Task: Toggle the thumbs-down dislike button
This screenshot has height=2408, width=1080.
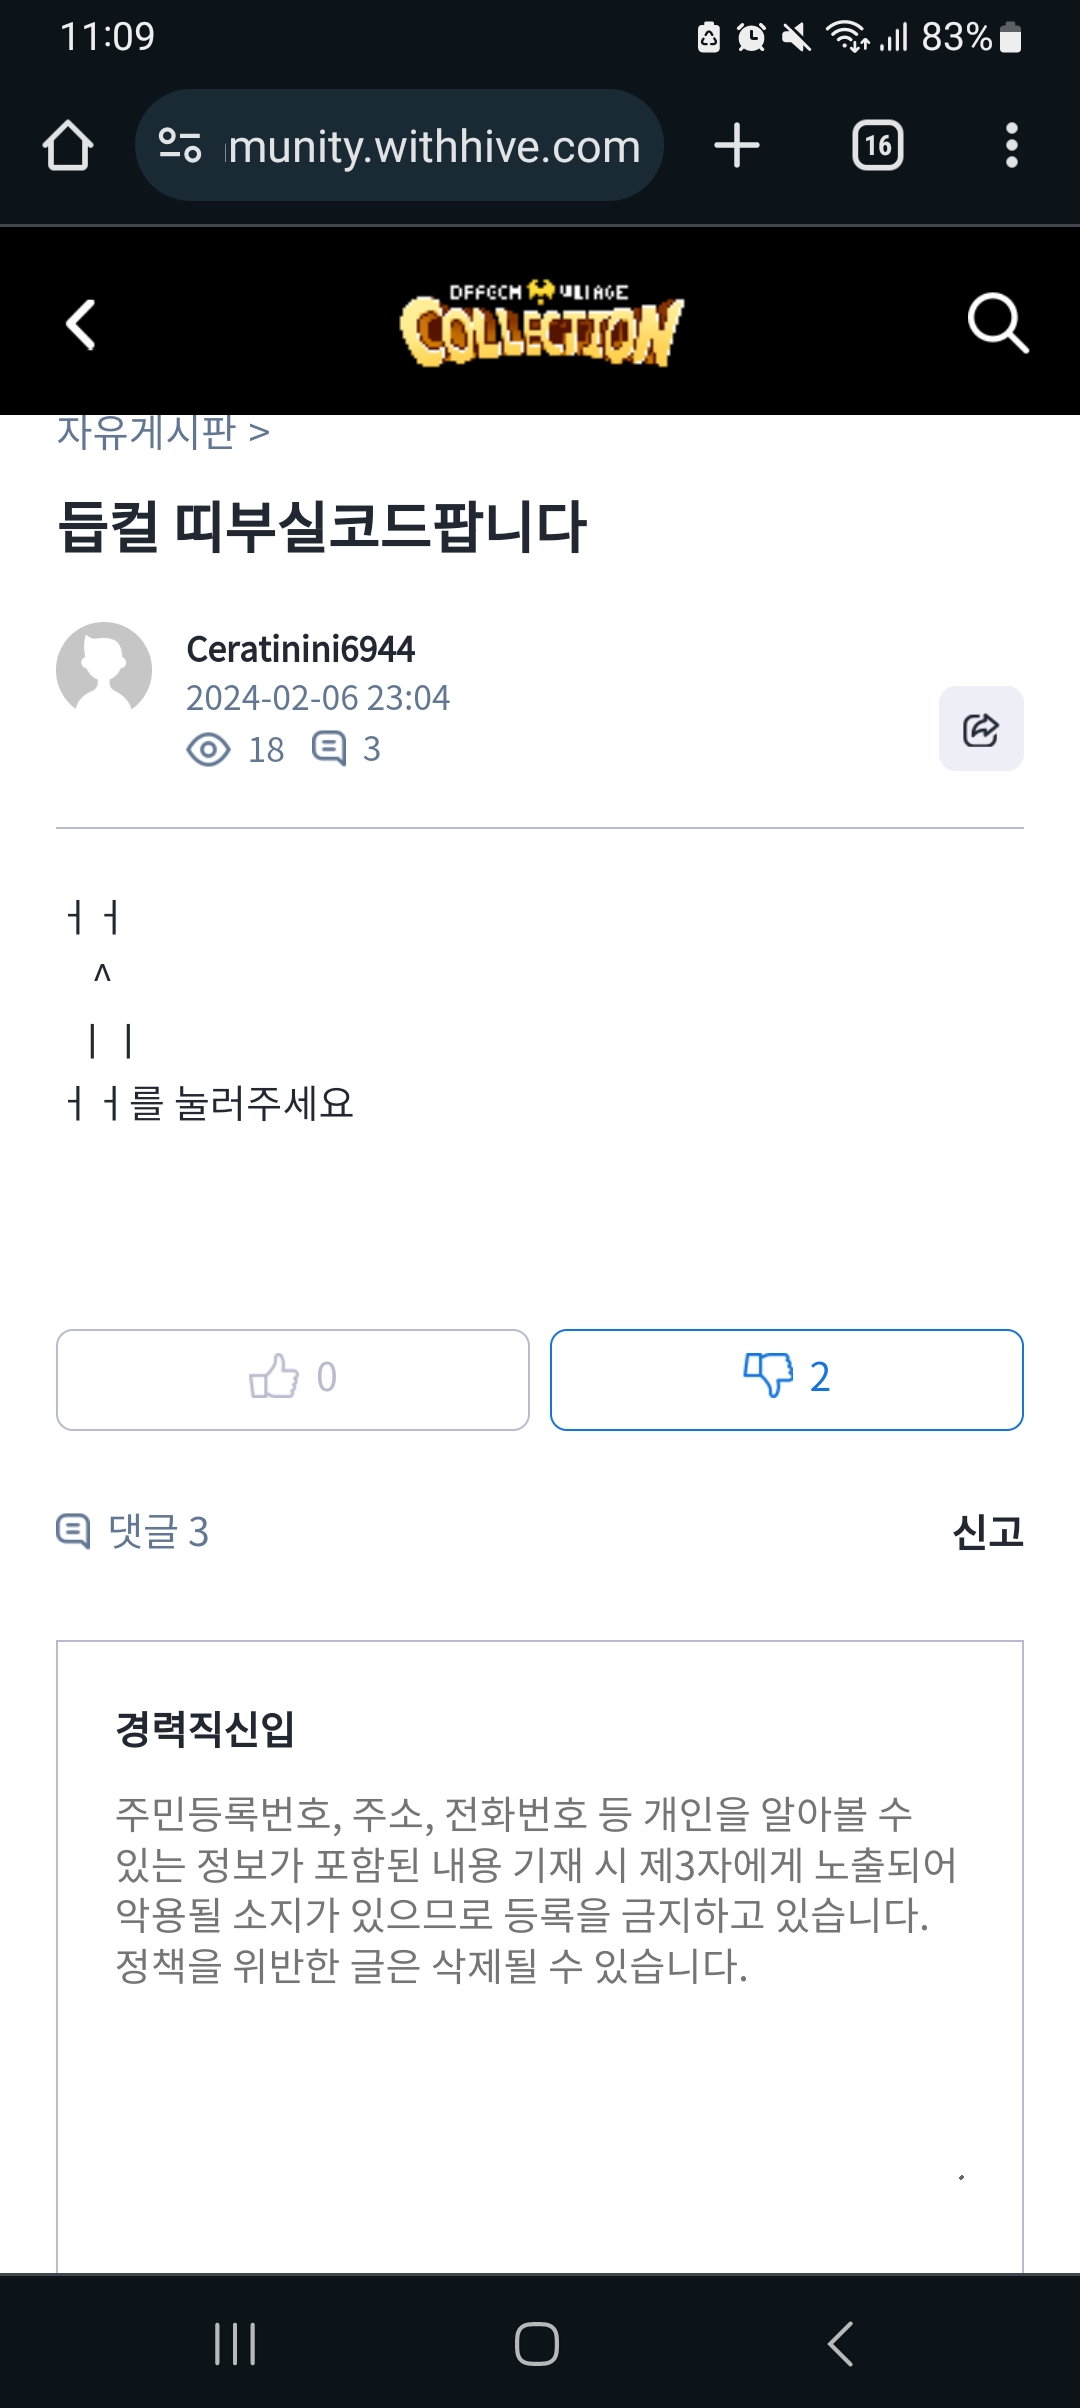Action: [x=786, y=1379]
